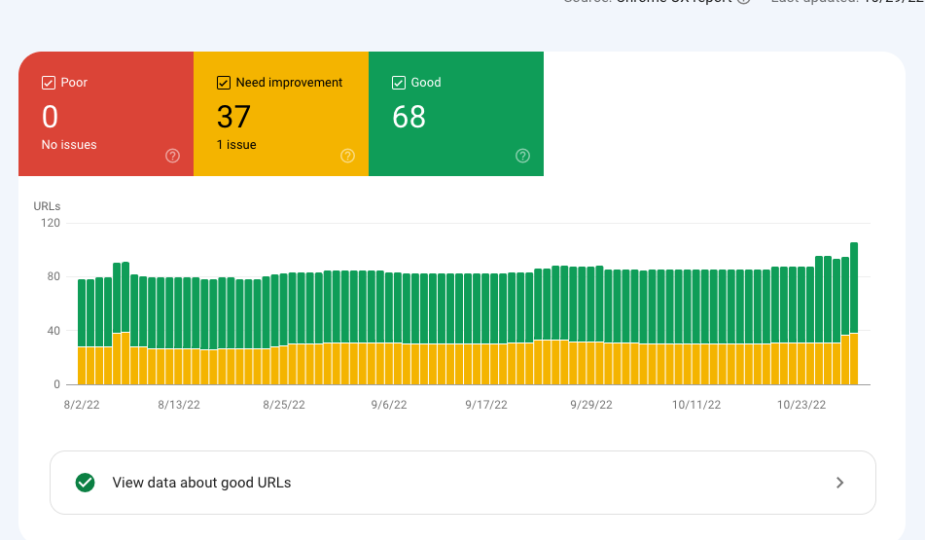Click the green check icon on good URLs row
Image resolution: width=925 pixels, height=540 pixels.
(85, 483)
